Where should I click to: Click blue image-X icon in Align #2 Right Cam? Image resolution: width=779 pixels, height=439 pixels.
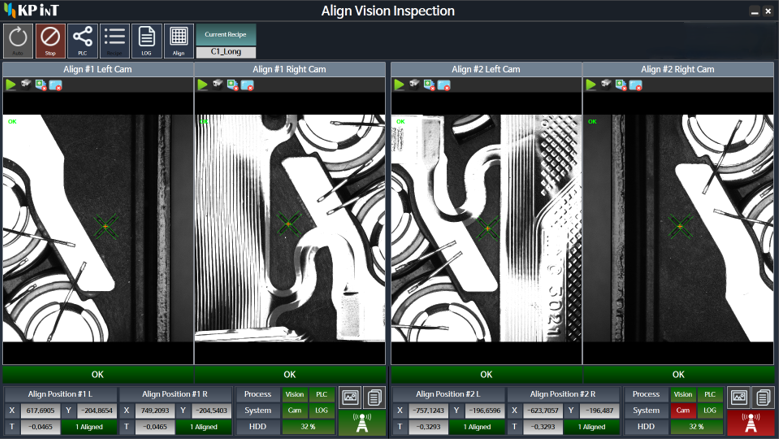[636, 85]
